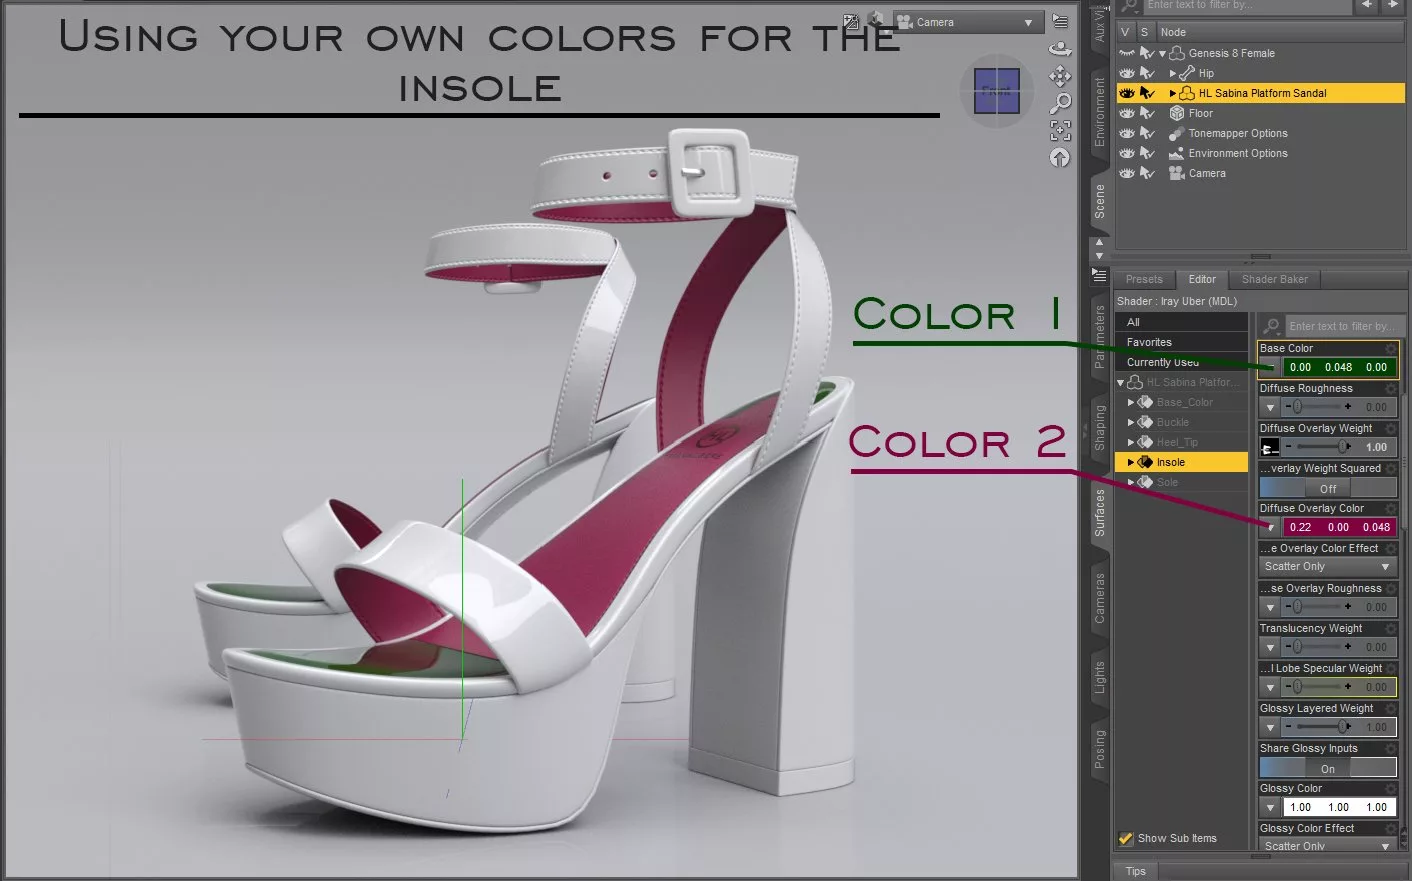Image resolution: width=1412 pixels, height=881 pixels.
Task: Hide Genesis 8 Female using its eye toggle
Action: tap(1127, 52)
